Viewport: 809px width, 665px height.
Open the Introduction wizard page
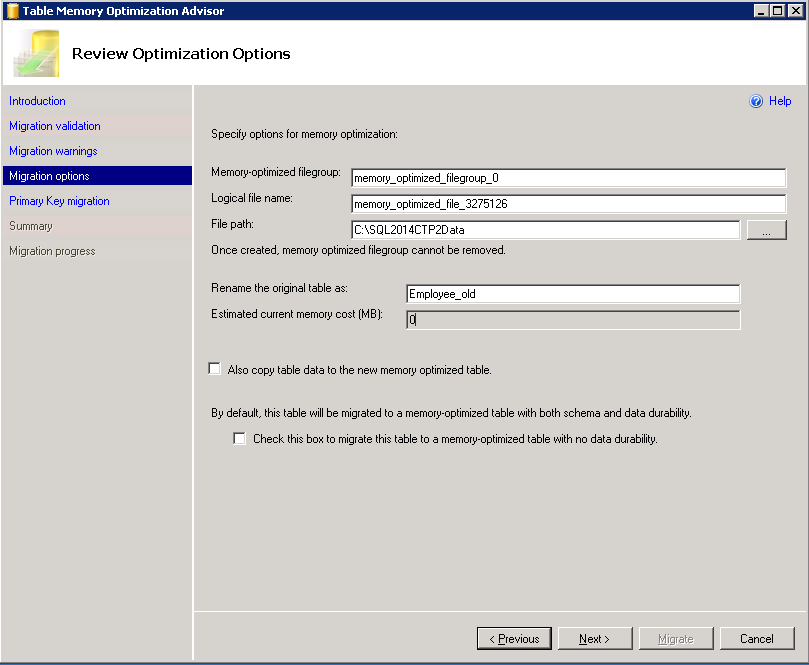pyautogui.click(x=38, y=101)
